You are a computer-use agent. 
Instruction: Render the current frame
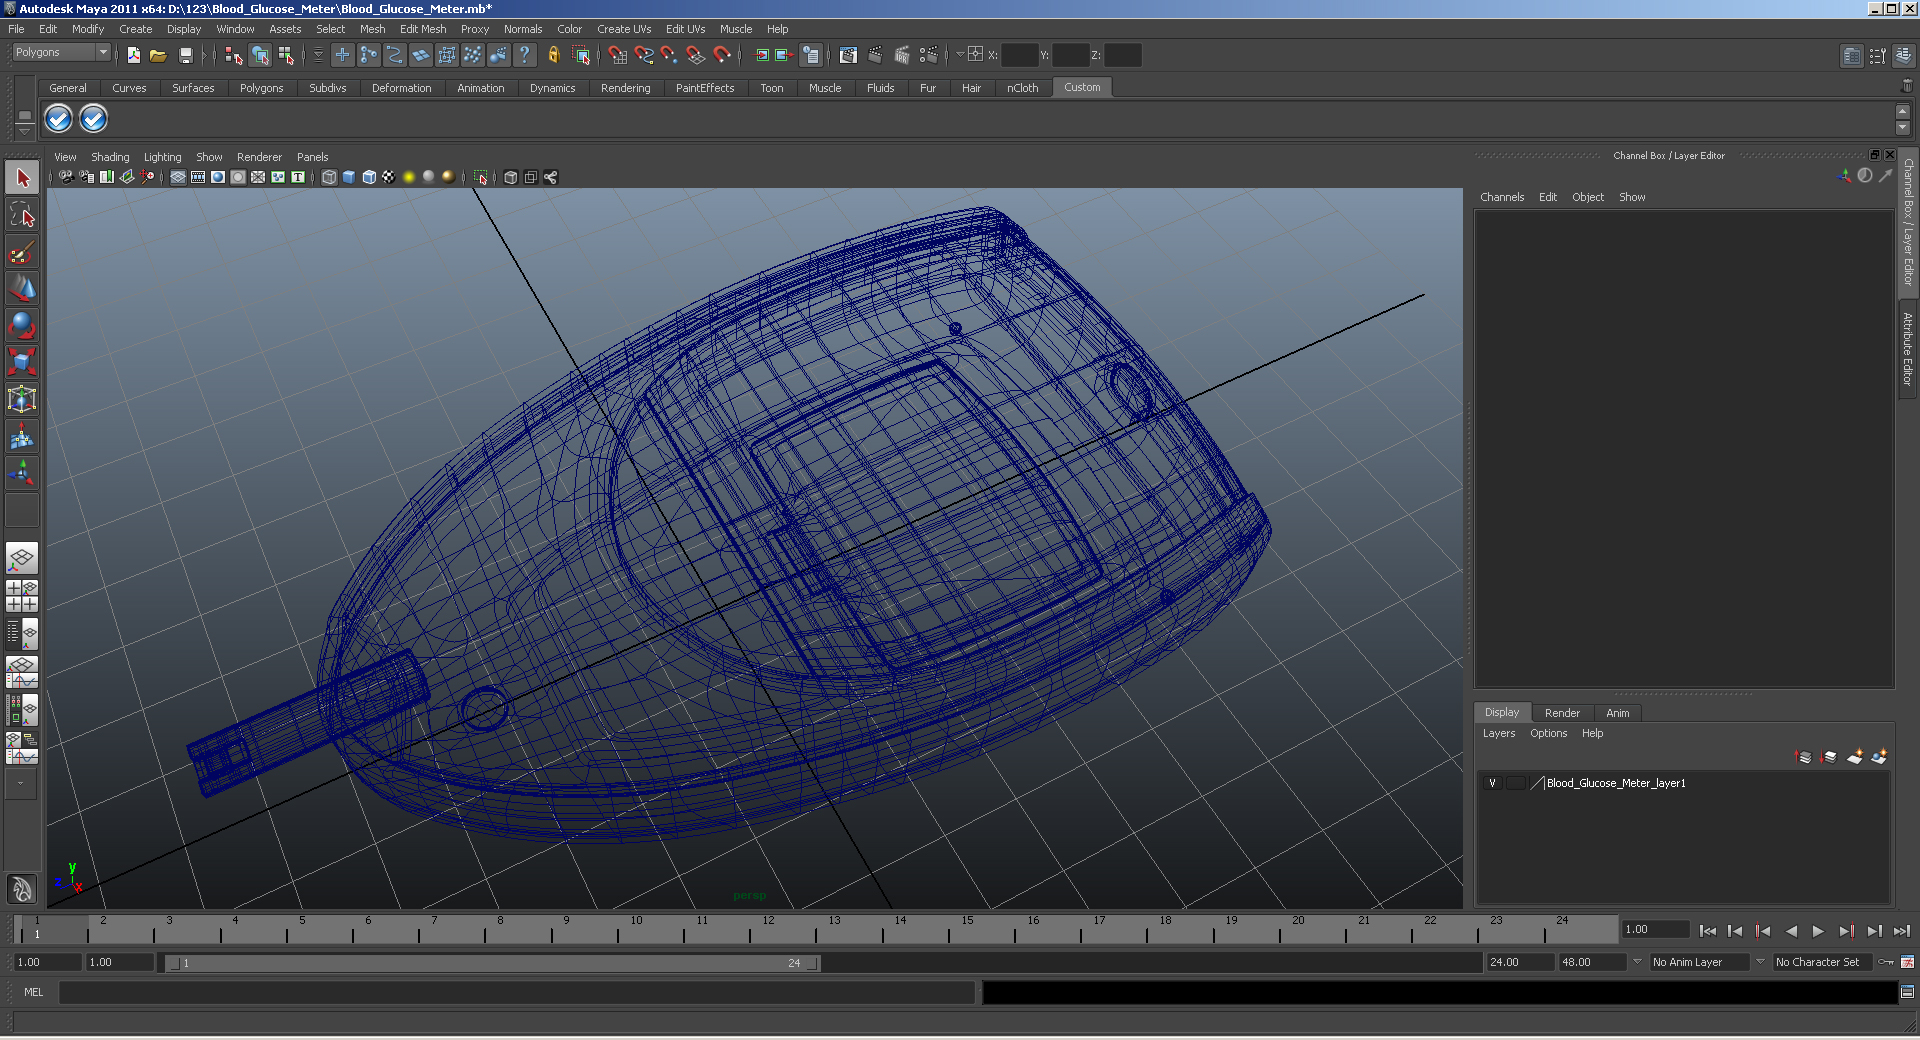click(x=875, y=55)
